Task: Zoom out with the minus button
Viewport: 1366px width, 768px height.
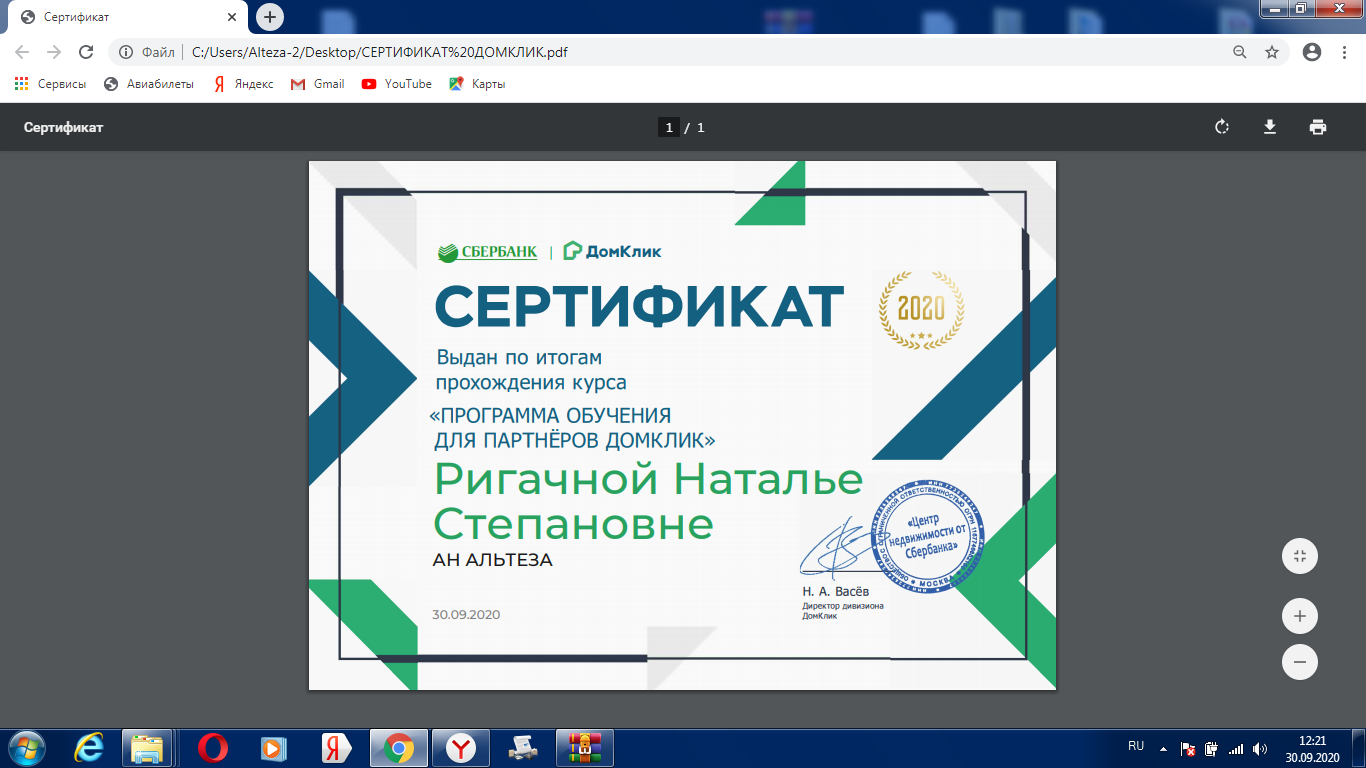Action: click(x=1300, y=662)
